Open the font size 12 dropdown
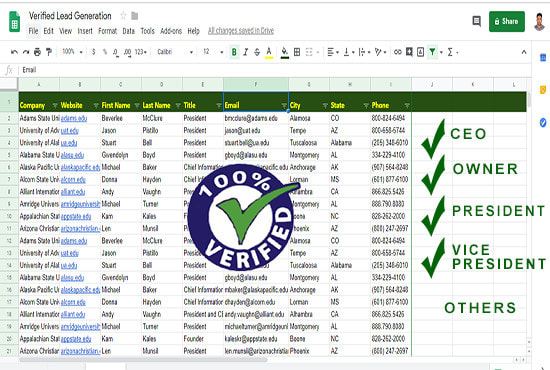 pos(213,52)
